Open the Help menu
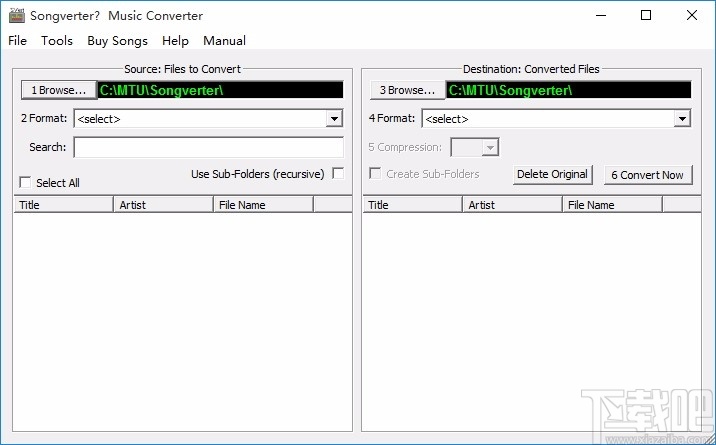Image resolution: width=716 pixels, height=445 pixels. point(175,41)
